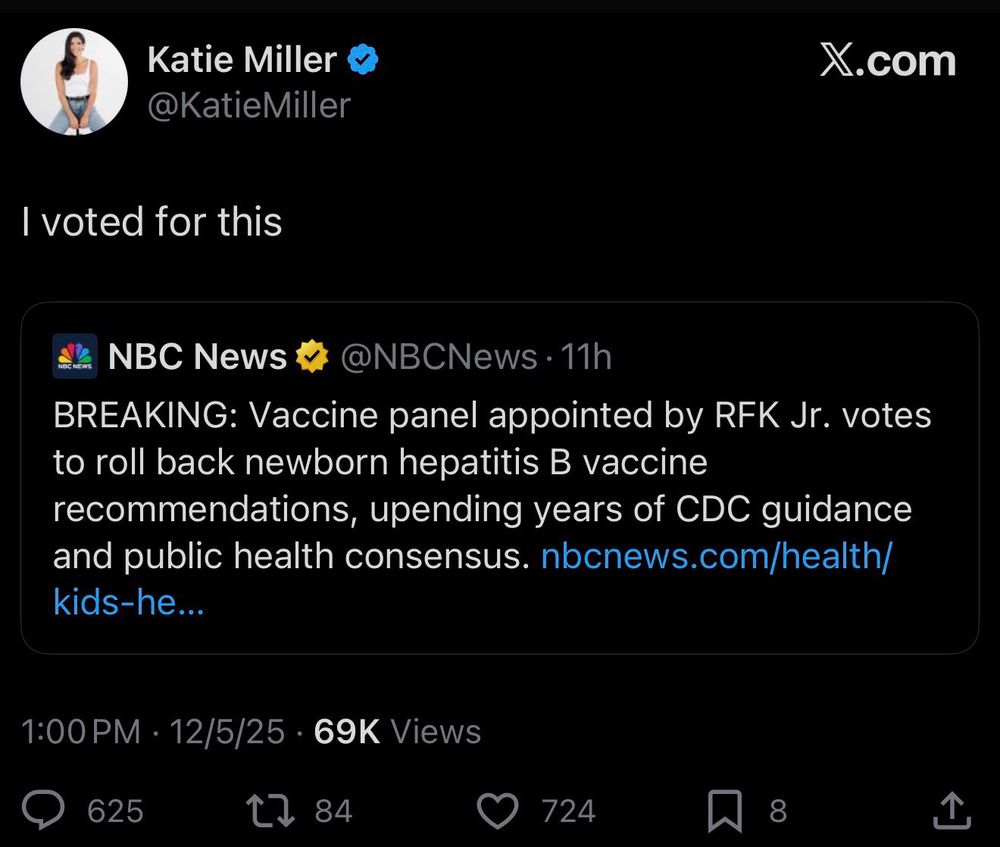Bookmark the tweet using the bookmark icon
Screen dimensions: 1000x847
(723, 811)
